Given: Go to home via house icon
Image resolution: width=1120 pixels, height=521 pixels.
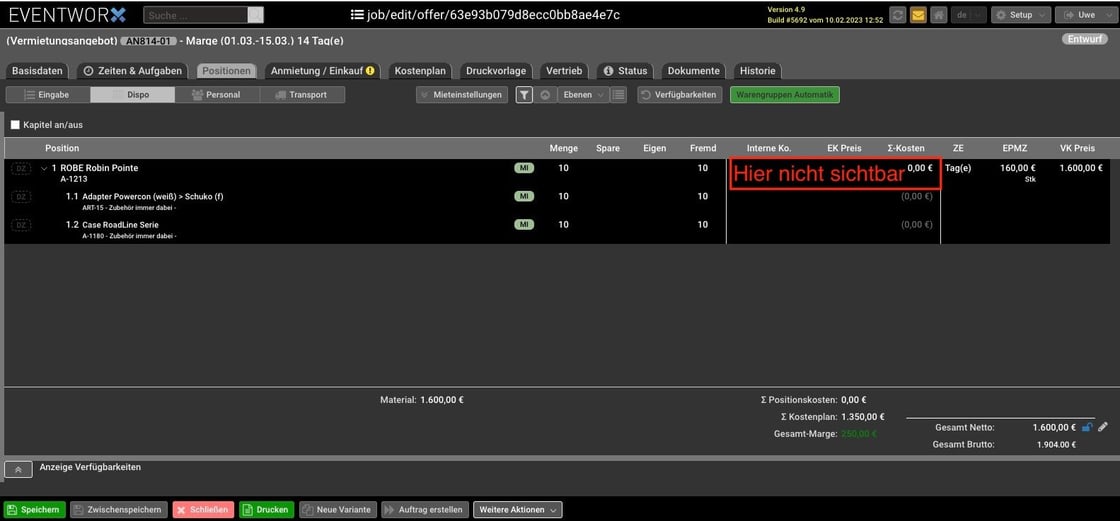Looking at the screenshot, I should (x=938, y=15).
